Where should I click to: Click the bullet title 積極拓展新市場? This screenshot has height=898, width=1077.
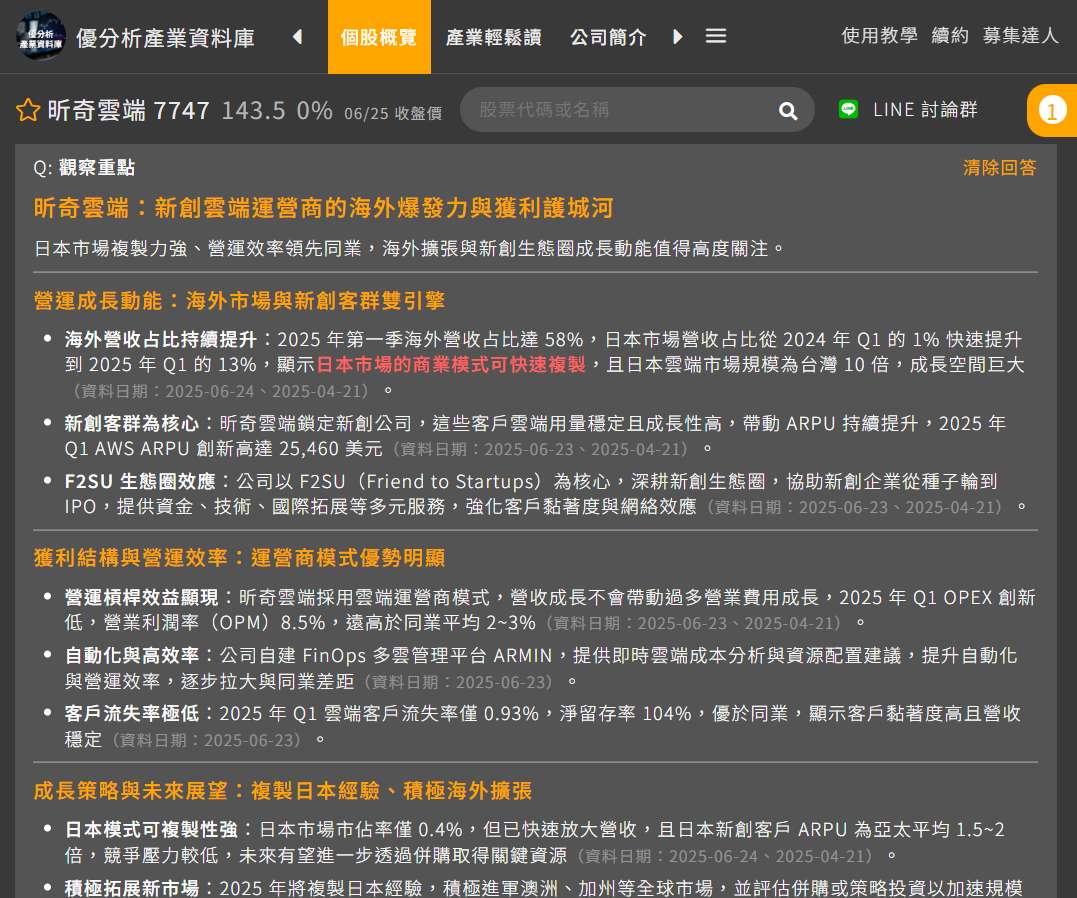[x=132, y=888]
